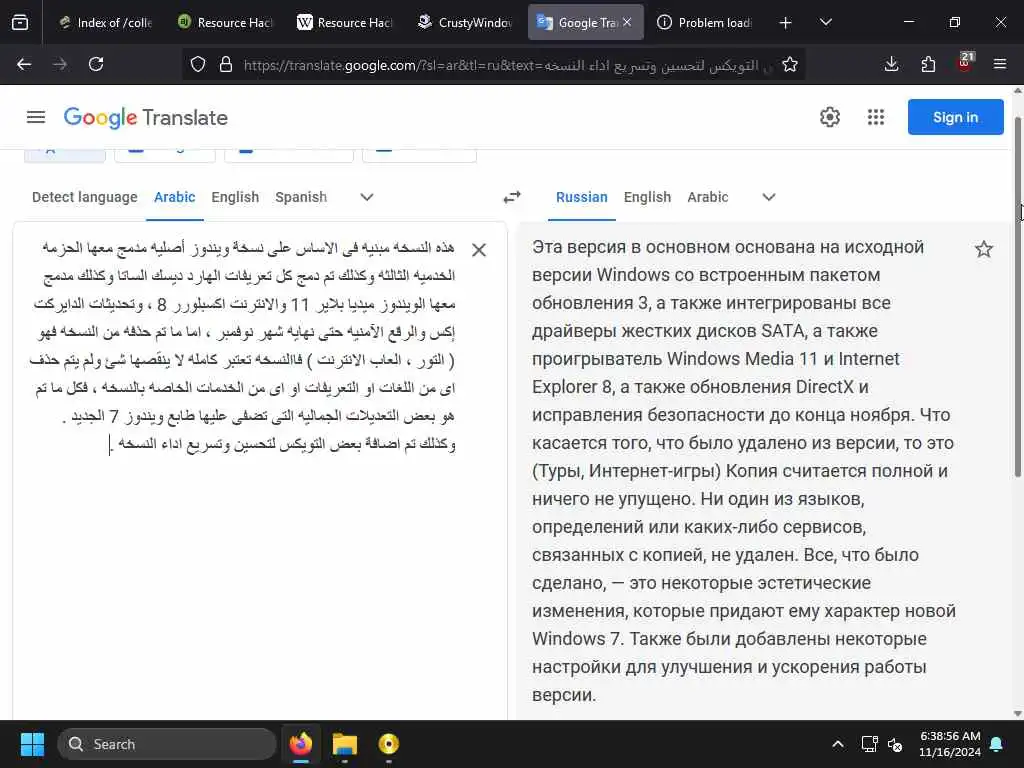Select Detect language as source
Image resolution: width=1024 pixels, height=768 pixels.
(x=85, y=197)
